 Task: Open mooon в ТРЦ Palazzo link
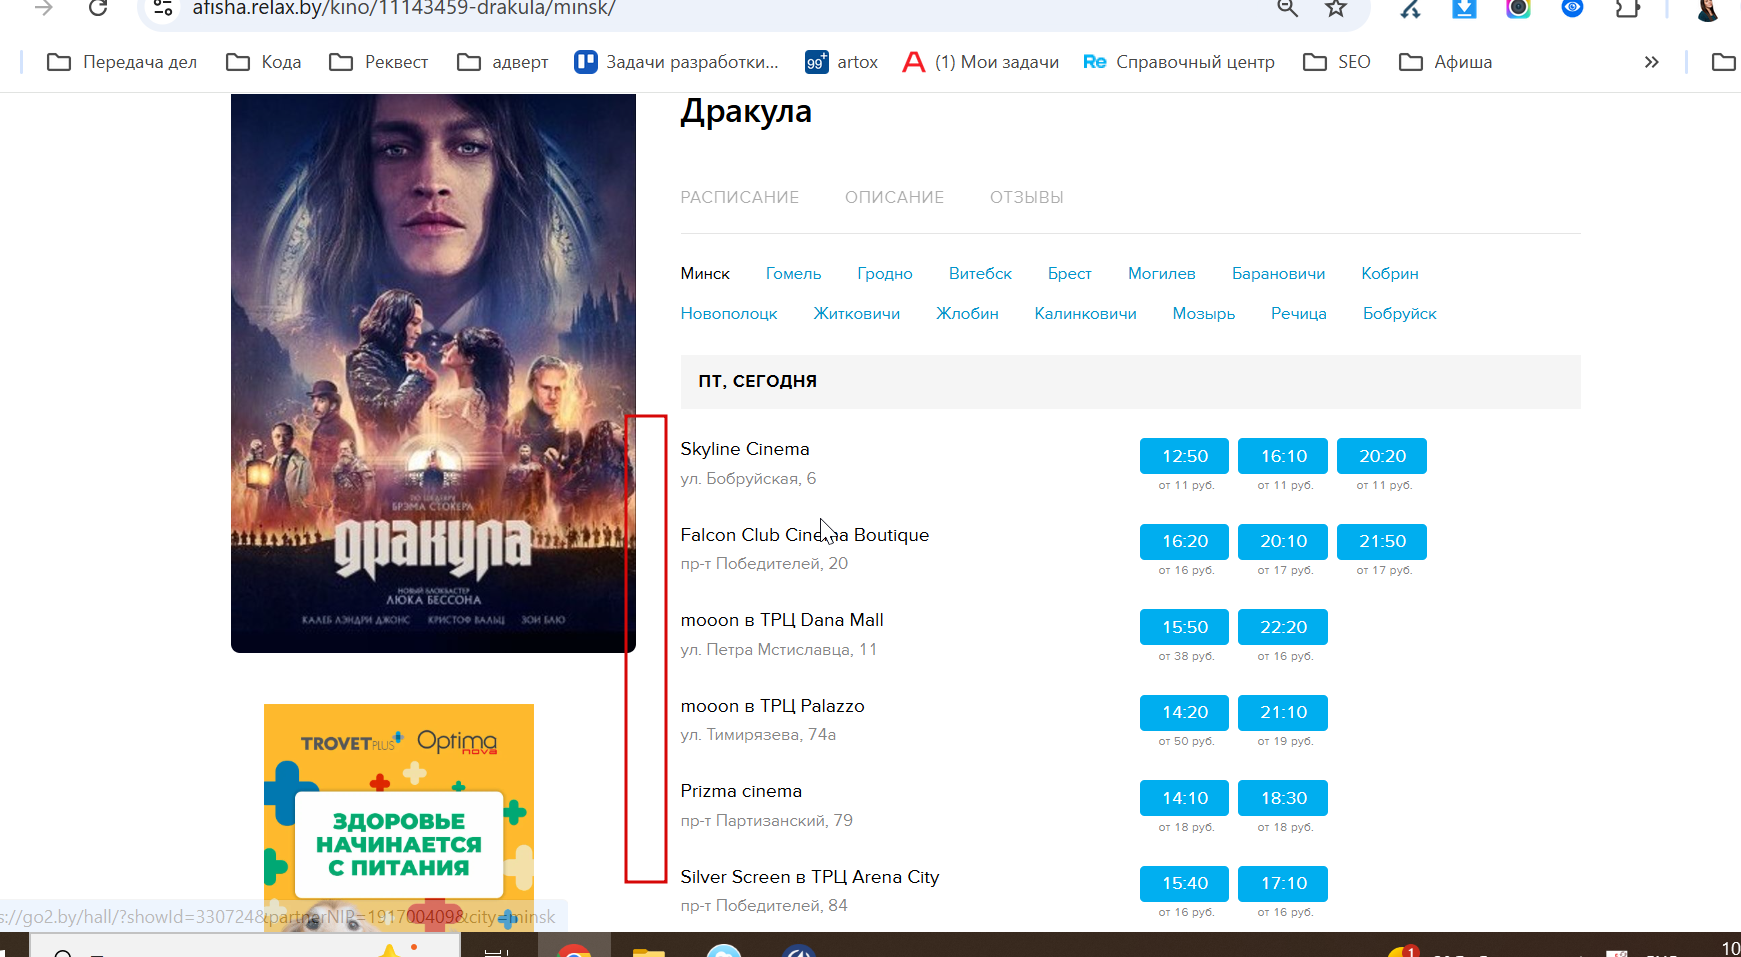point(773,706)
